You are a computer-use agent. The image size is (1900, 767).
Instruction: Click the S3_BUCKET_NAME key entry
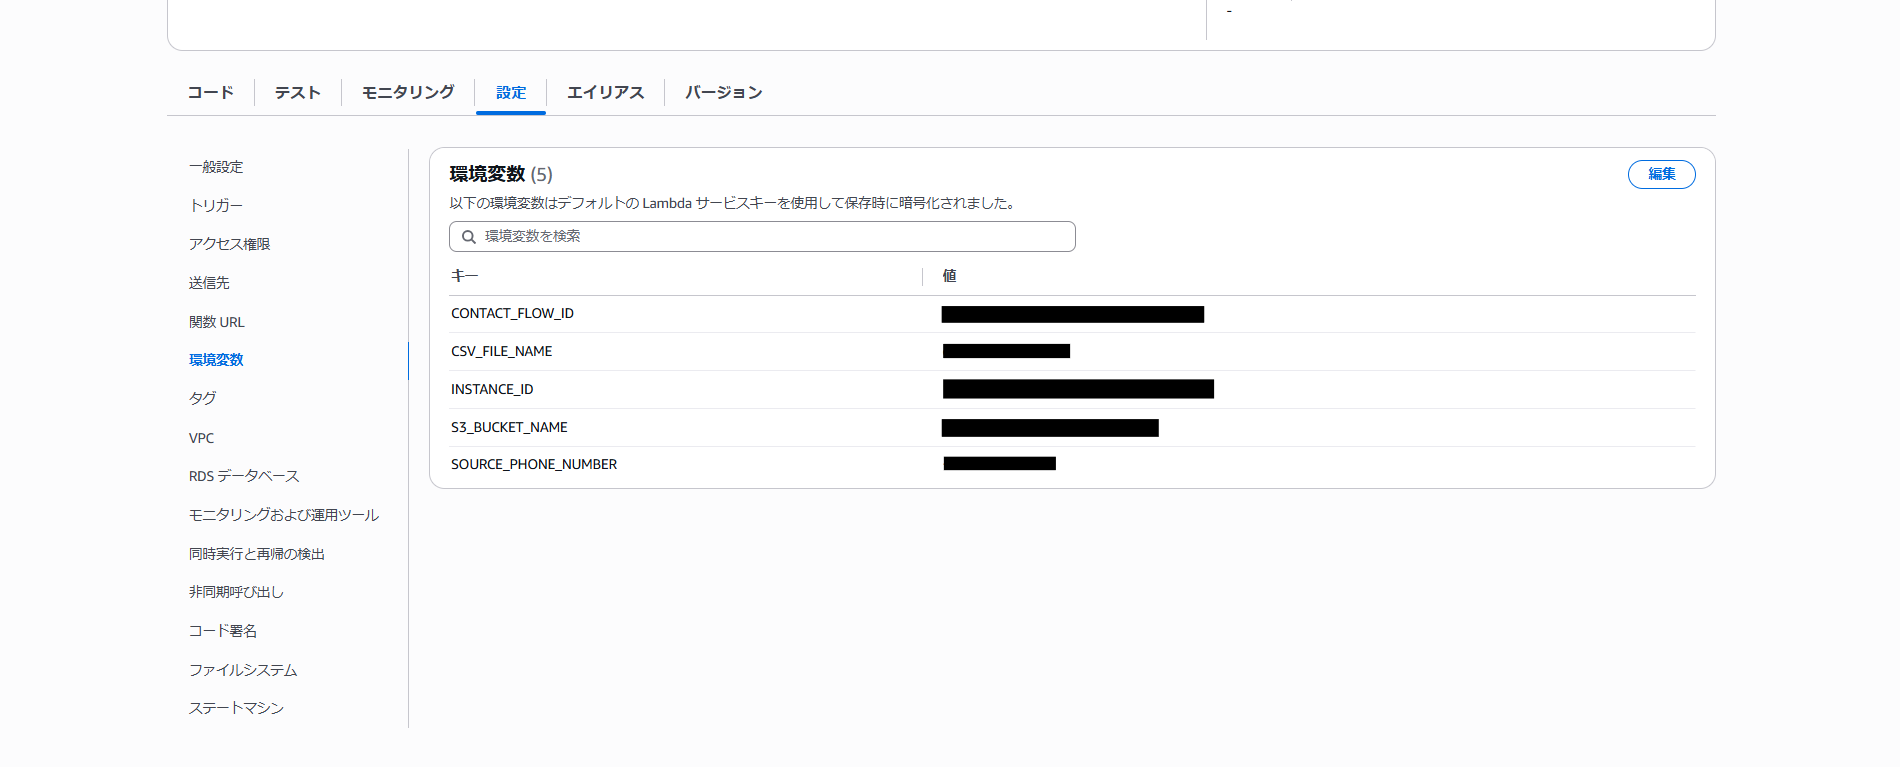point(509,427)
